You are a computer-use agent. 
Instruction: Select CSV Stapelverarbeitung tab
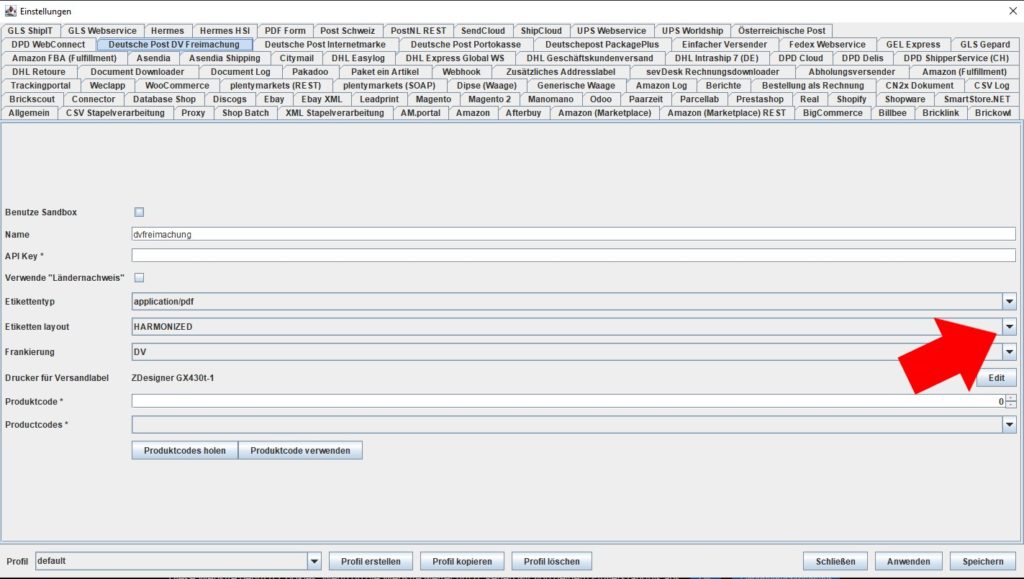click(115, 113)
